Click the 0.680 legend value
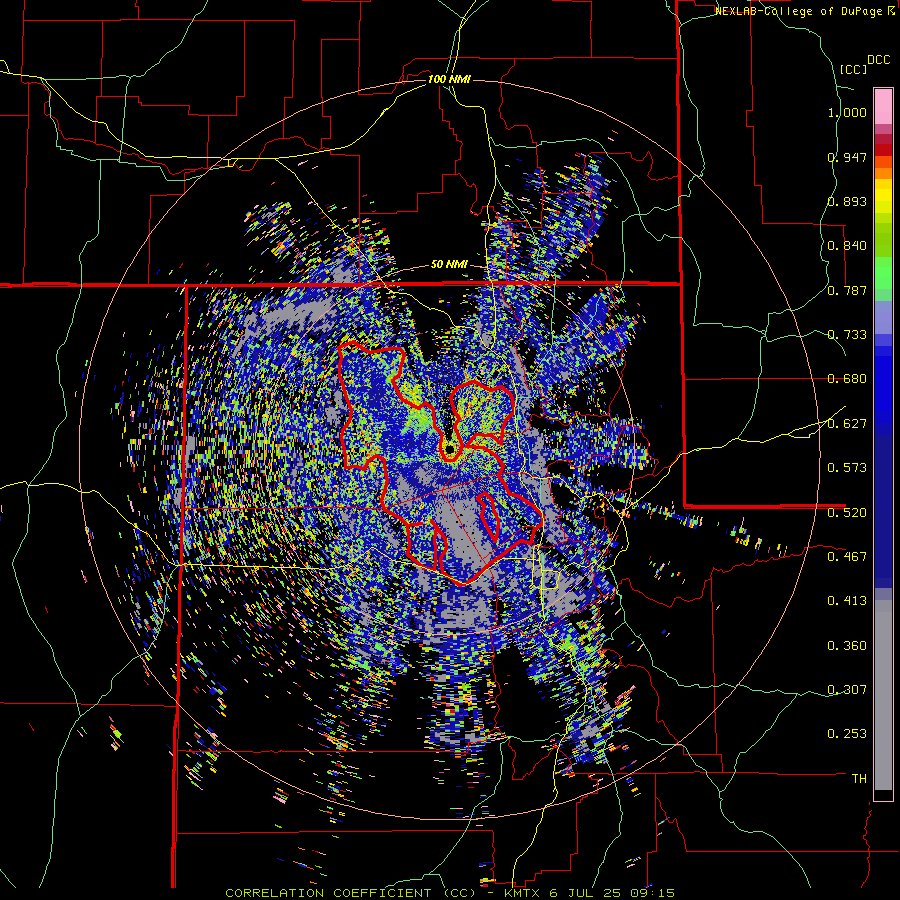 click(x=847, y=379)
